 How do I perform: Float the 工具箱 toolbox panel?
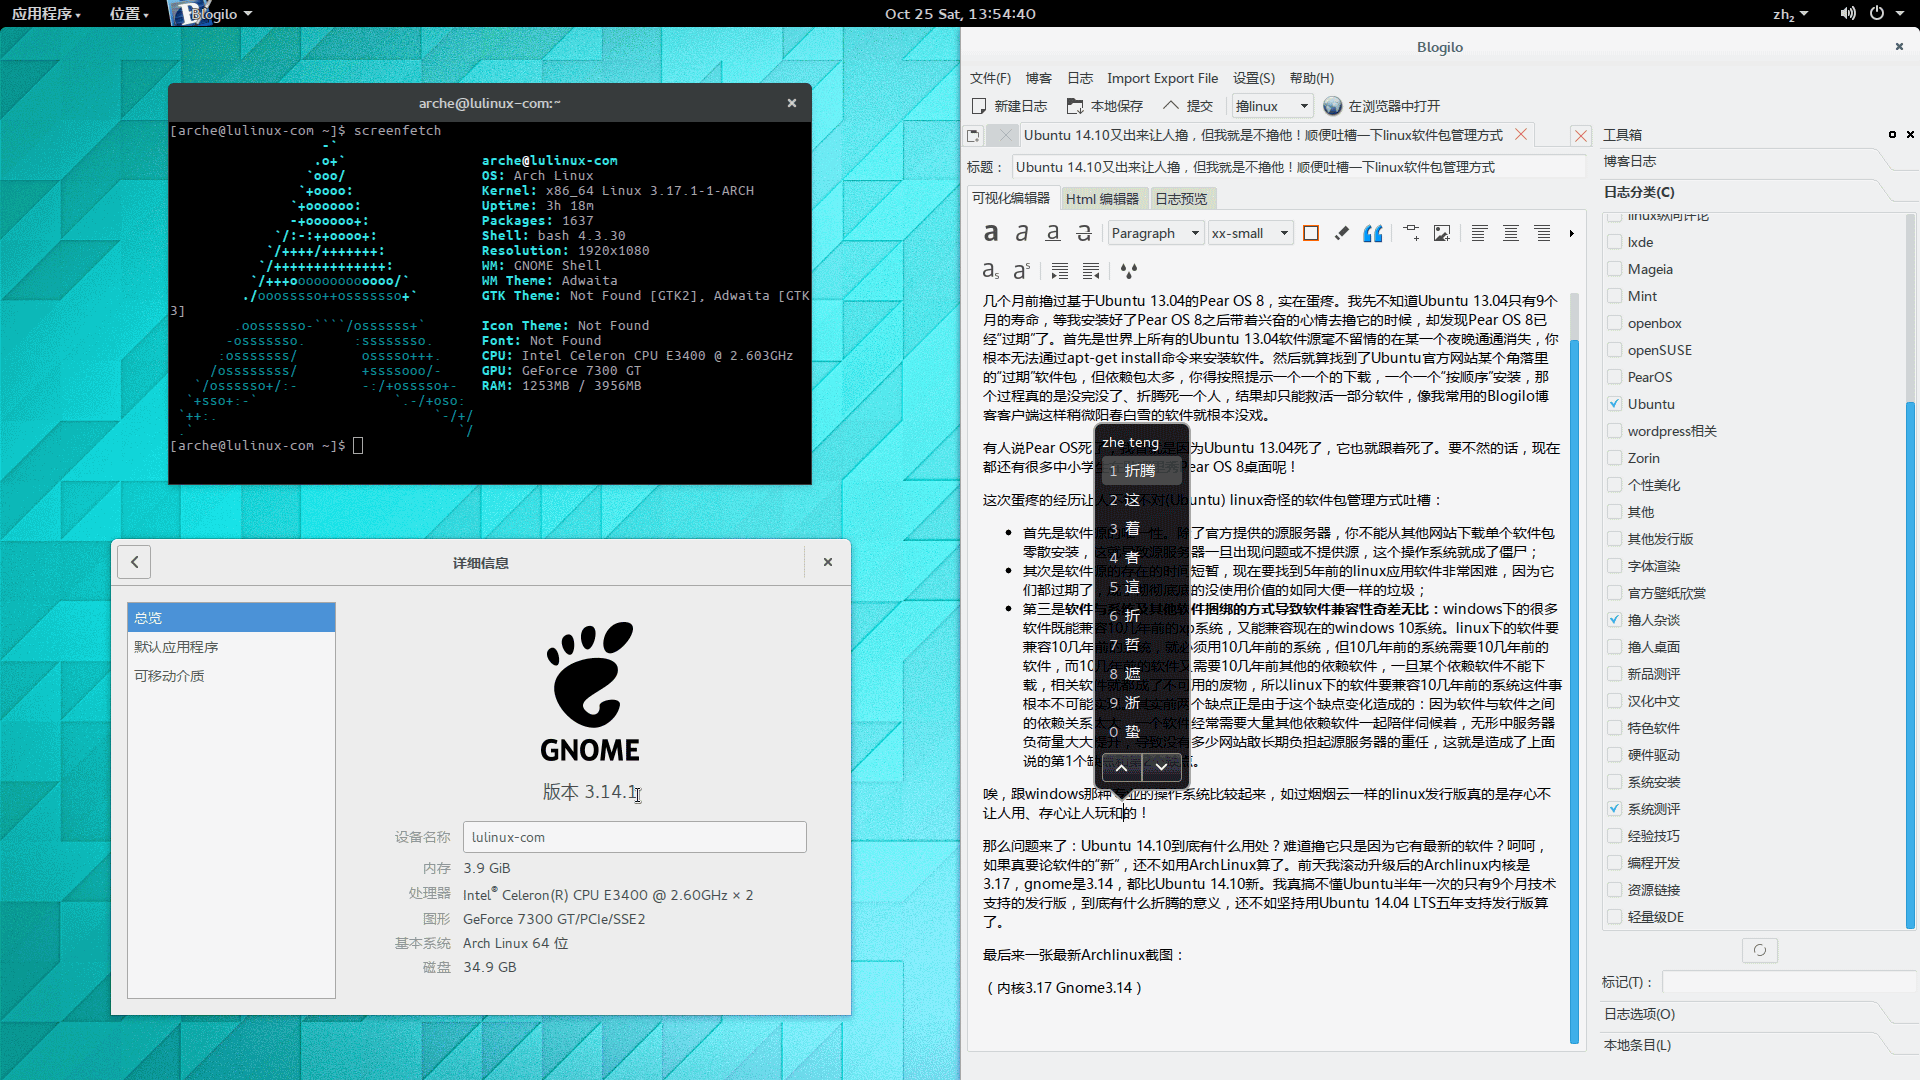click(x=1892, y=134)
